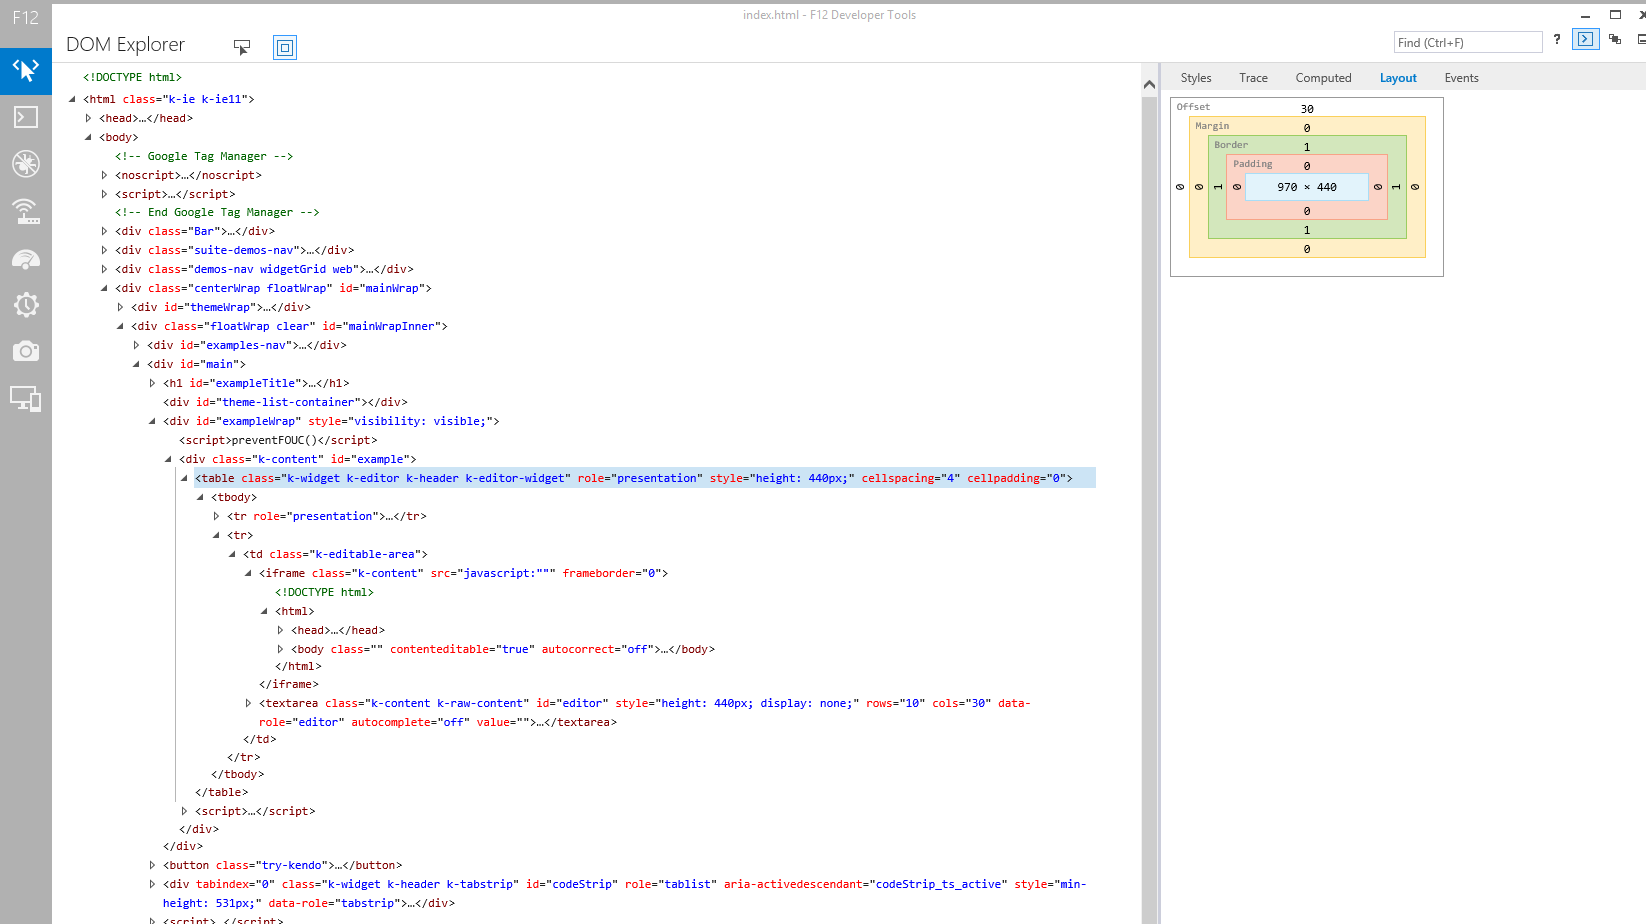Maximize the F12 Developer Tools window
The height and width of the screenshot is (924, 1646).
pyautogui.click(x=1615, y=15)
